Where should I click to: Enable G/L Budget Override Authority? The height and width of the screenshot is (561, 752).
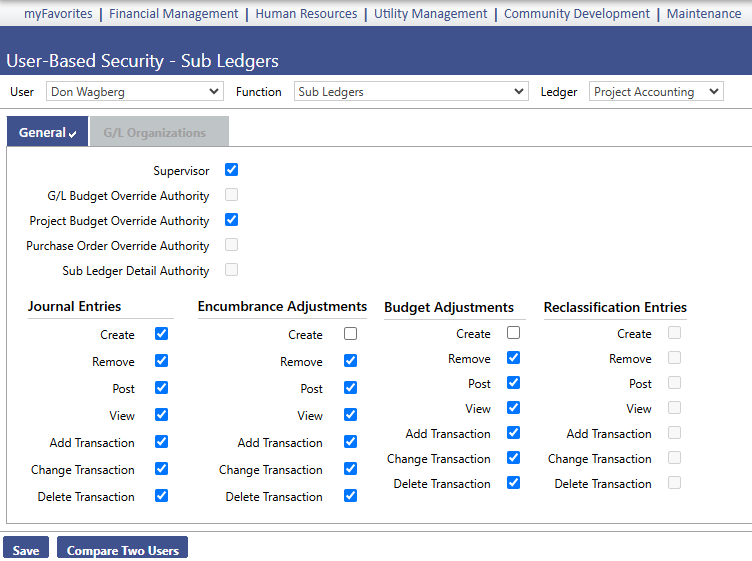coord(231,195)
